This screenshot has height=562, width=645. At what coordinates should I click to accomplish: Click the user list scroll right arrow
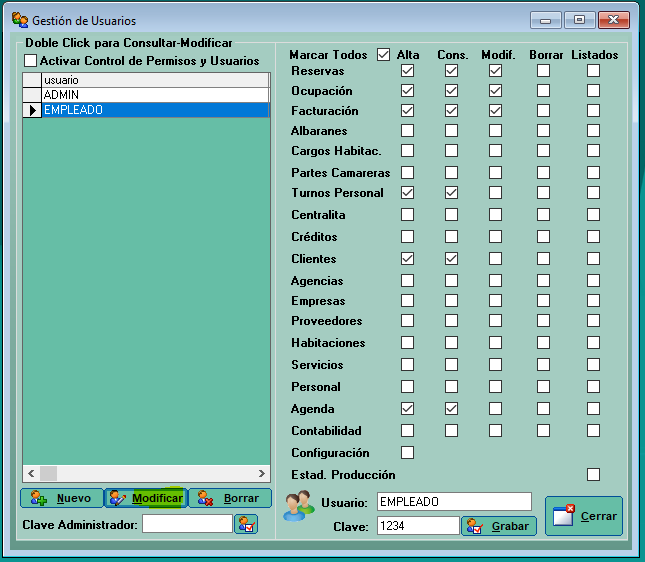262,473
